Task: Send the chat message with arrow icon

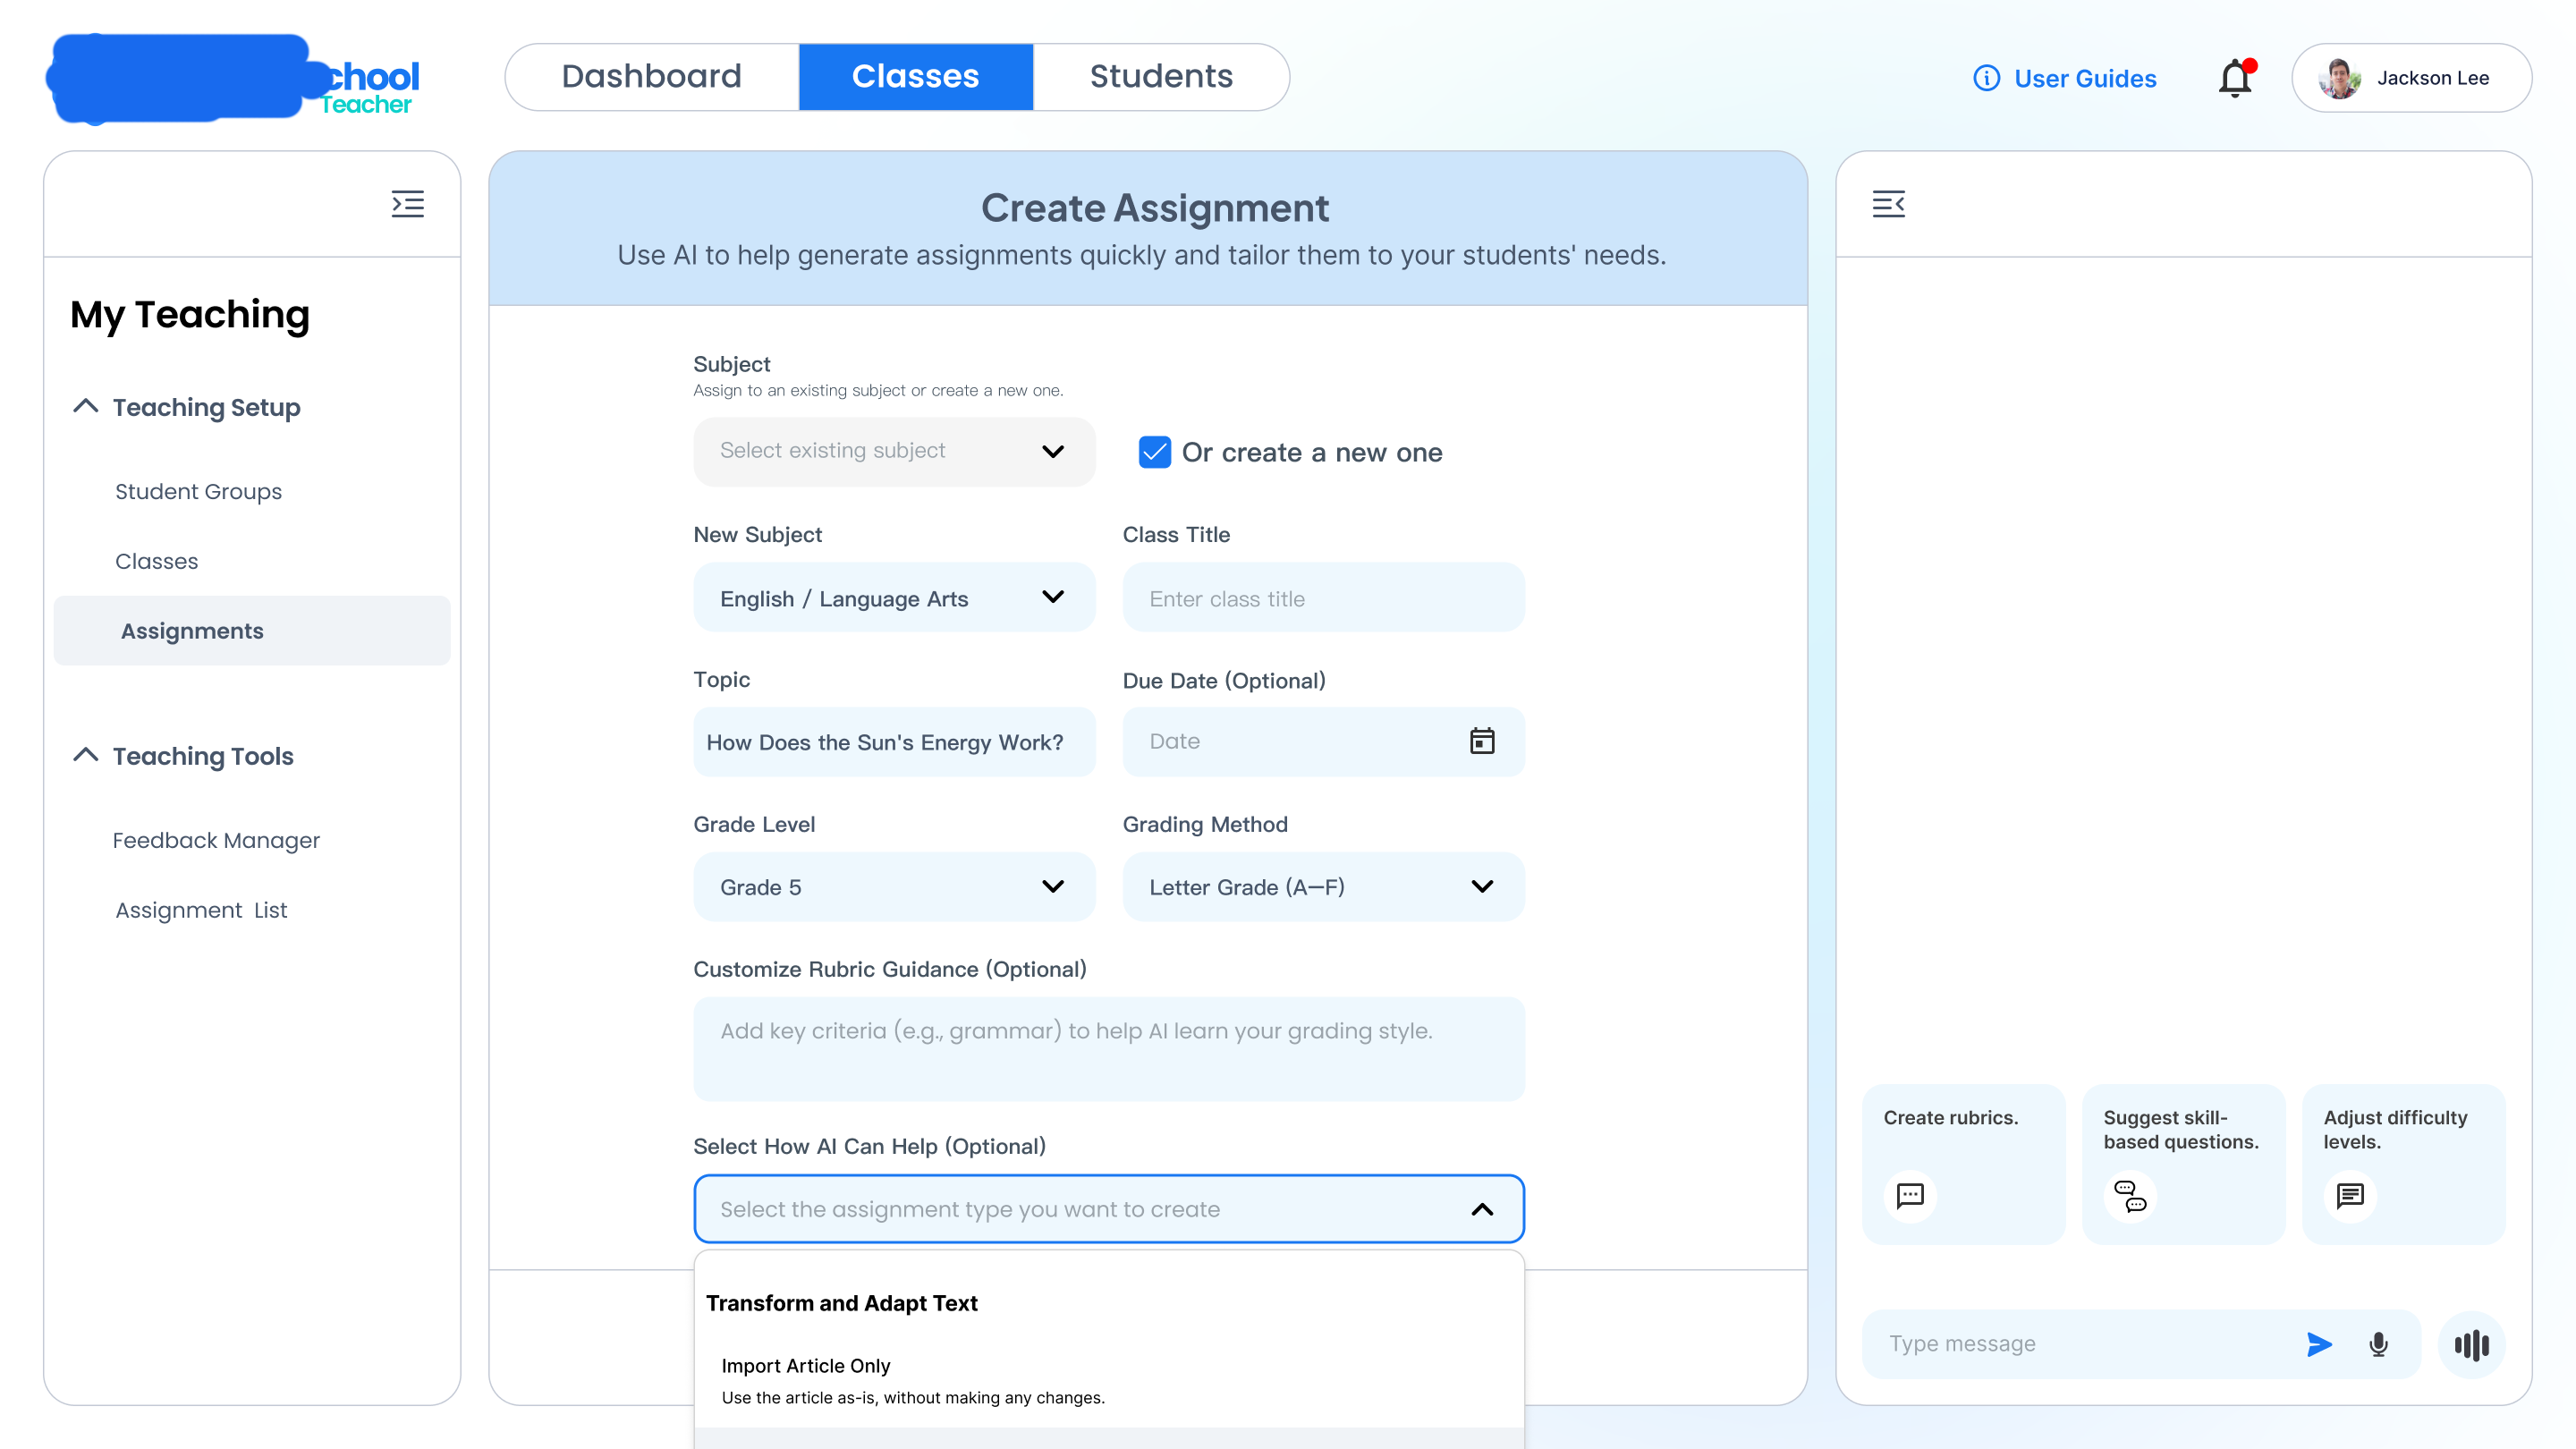Action: 2319,1344
